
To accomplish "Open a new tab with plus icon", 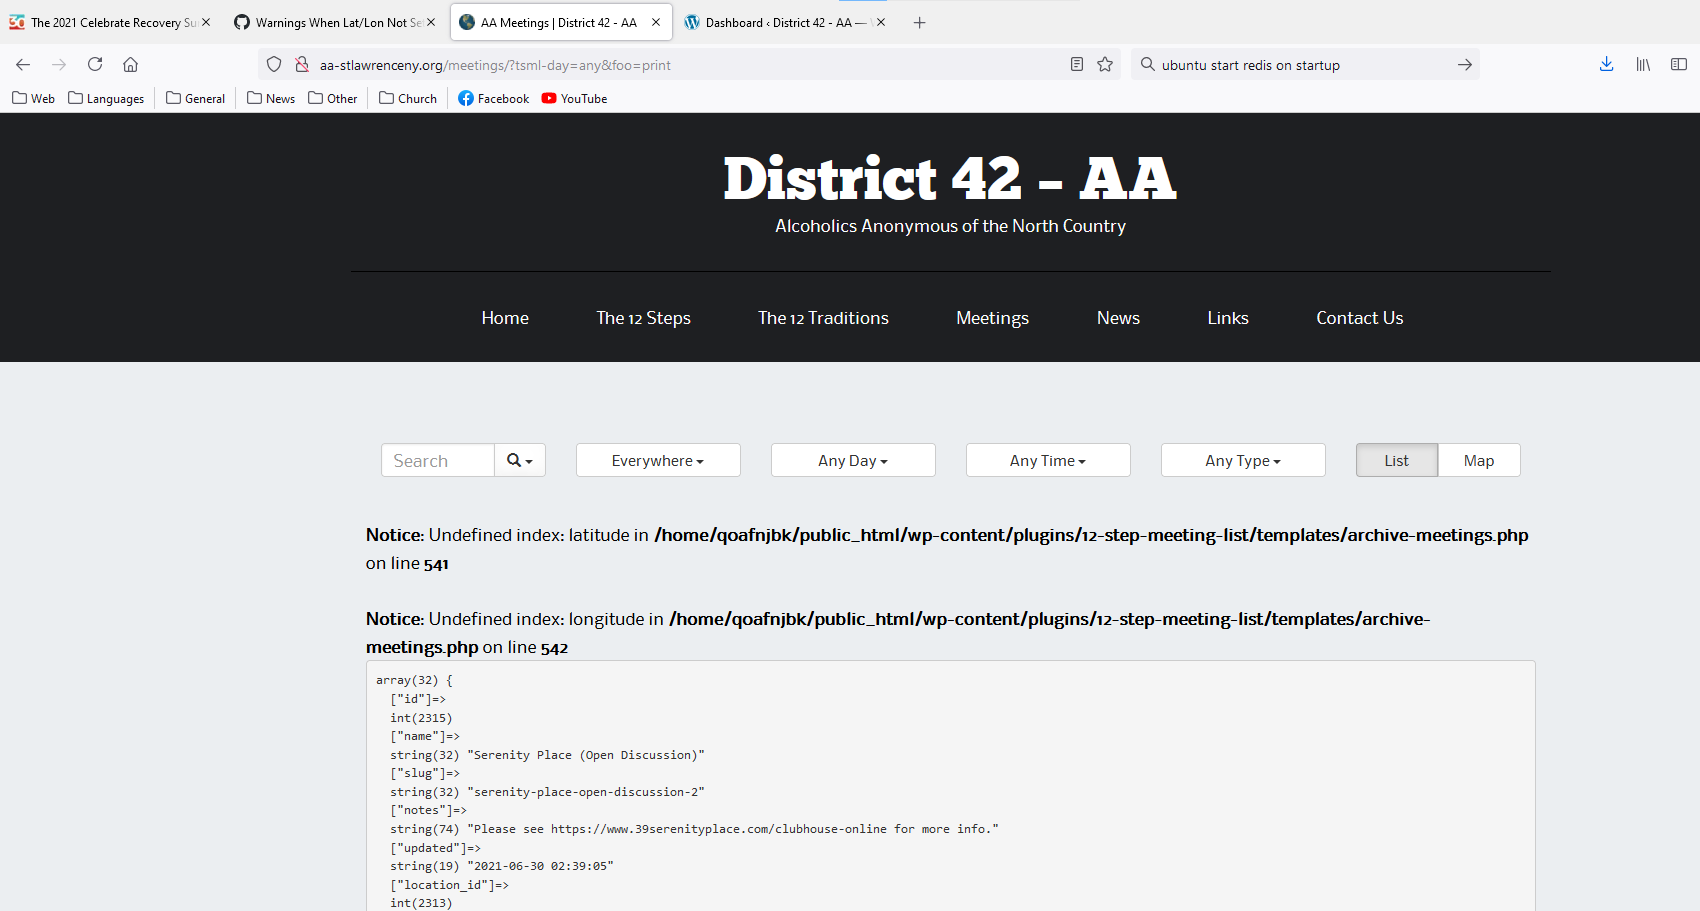I will pos(920,23).
